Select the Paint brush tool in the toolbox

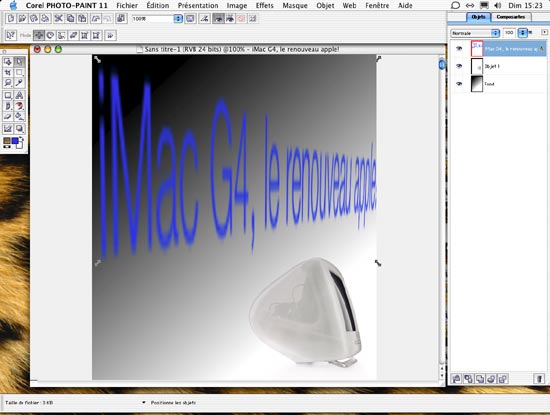[x=8, y=106]
